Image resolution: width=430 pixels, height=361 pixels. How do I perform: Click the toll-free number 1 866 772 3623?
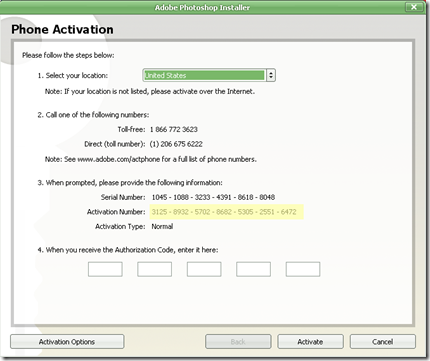click(174, 129)
